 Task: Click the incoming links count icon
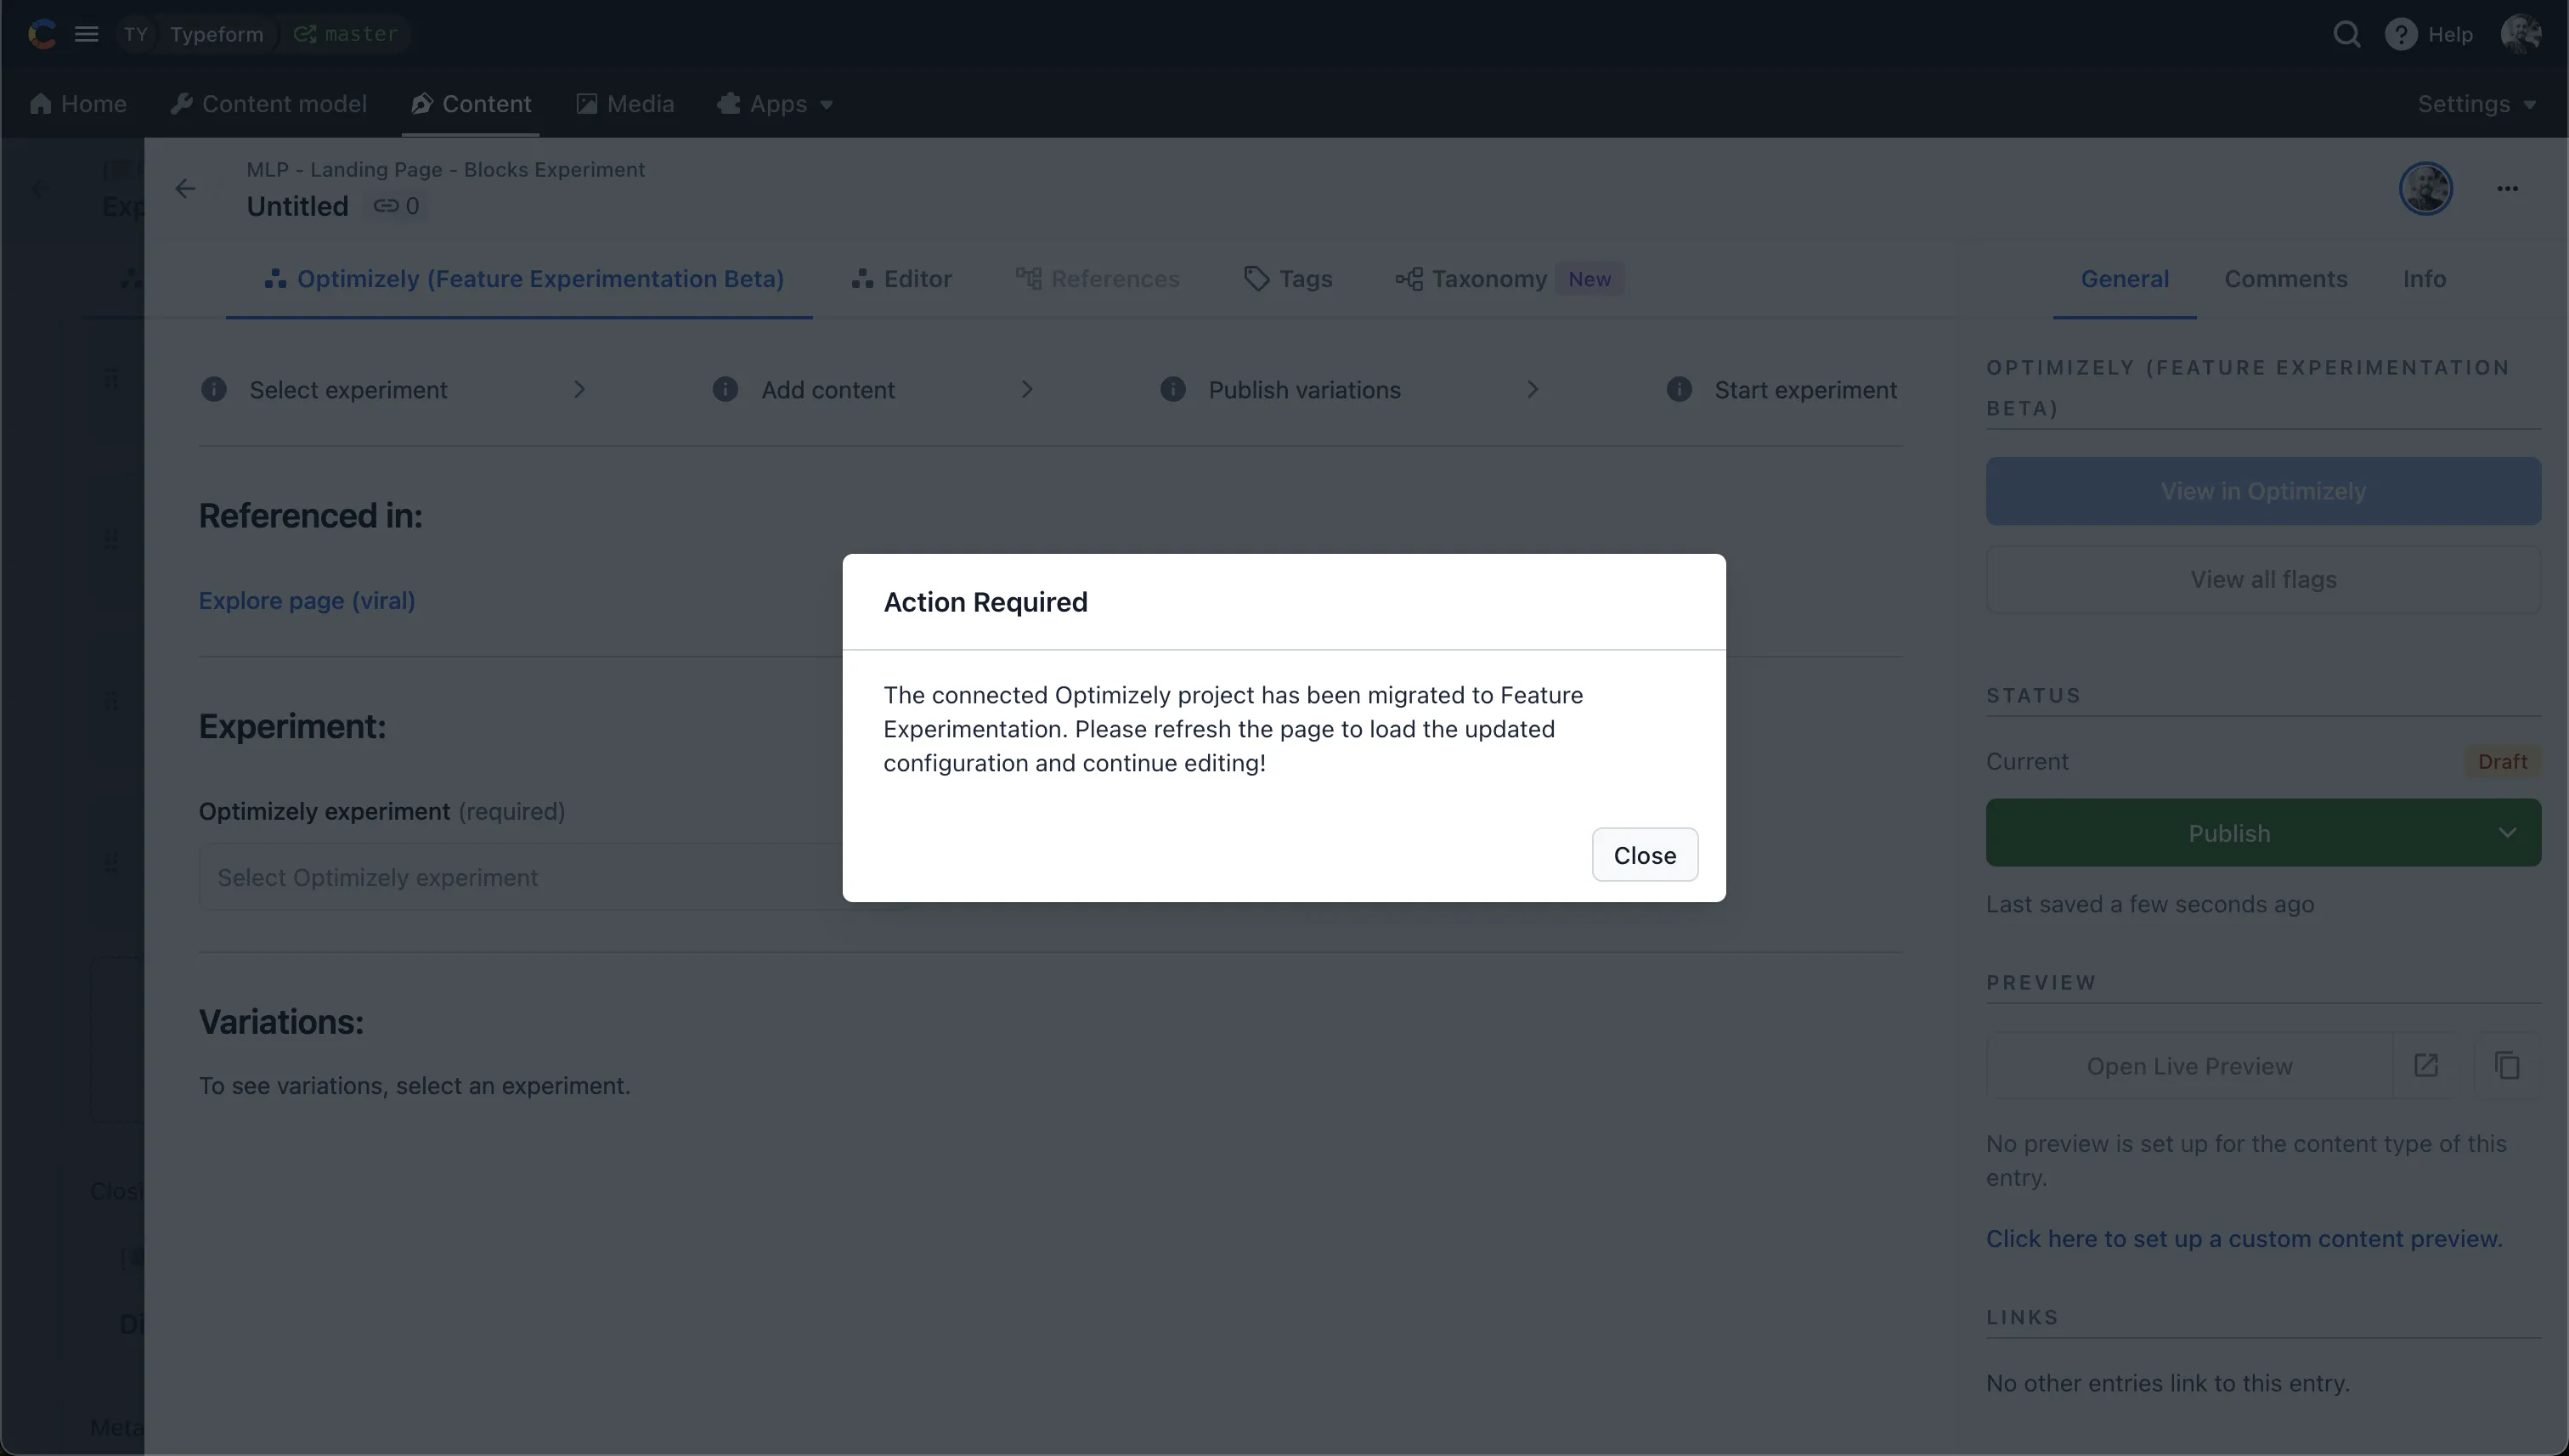click(x=396, y=206)
